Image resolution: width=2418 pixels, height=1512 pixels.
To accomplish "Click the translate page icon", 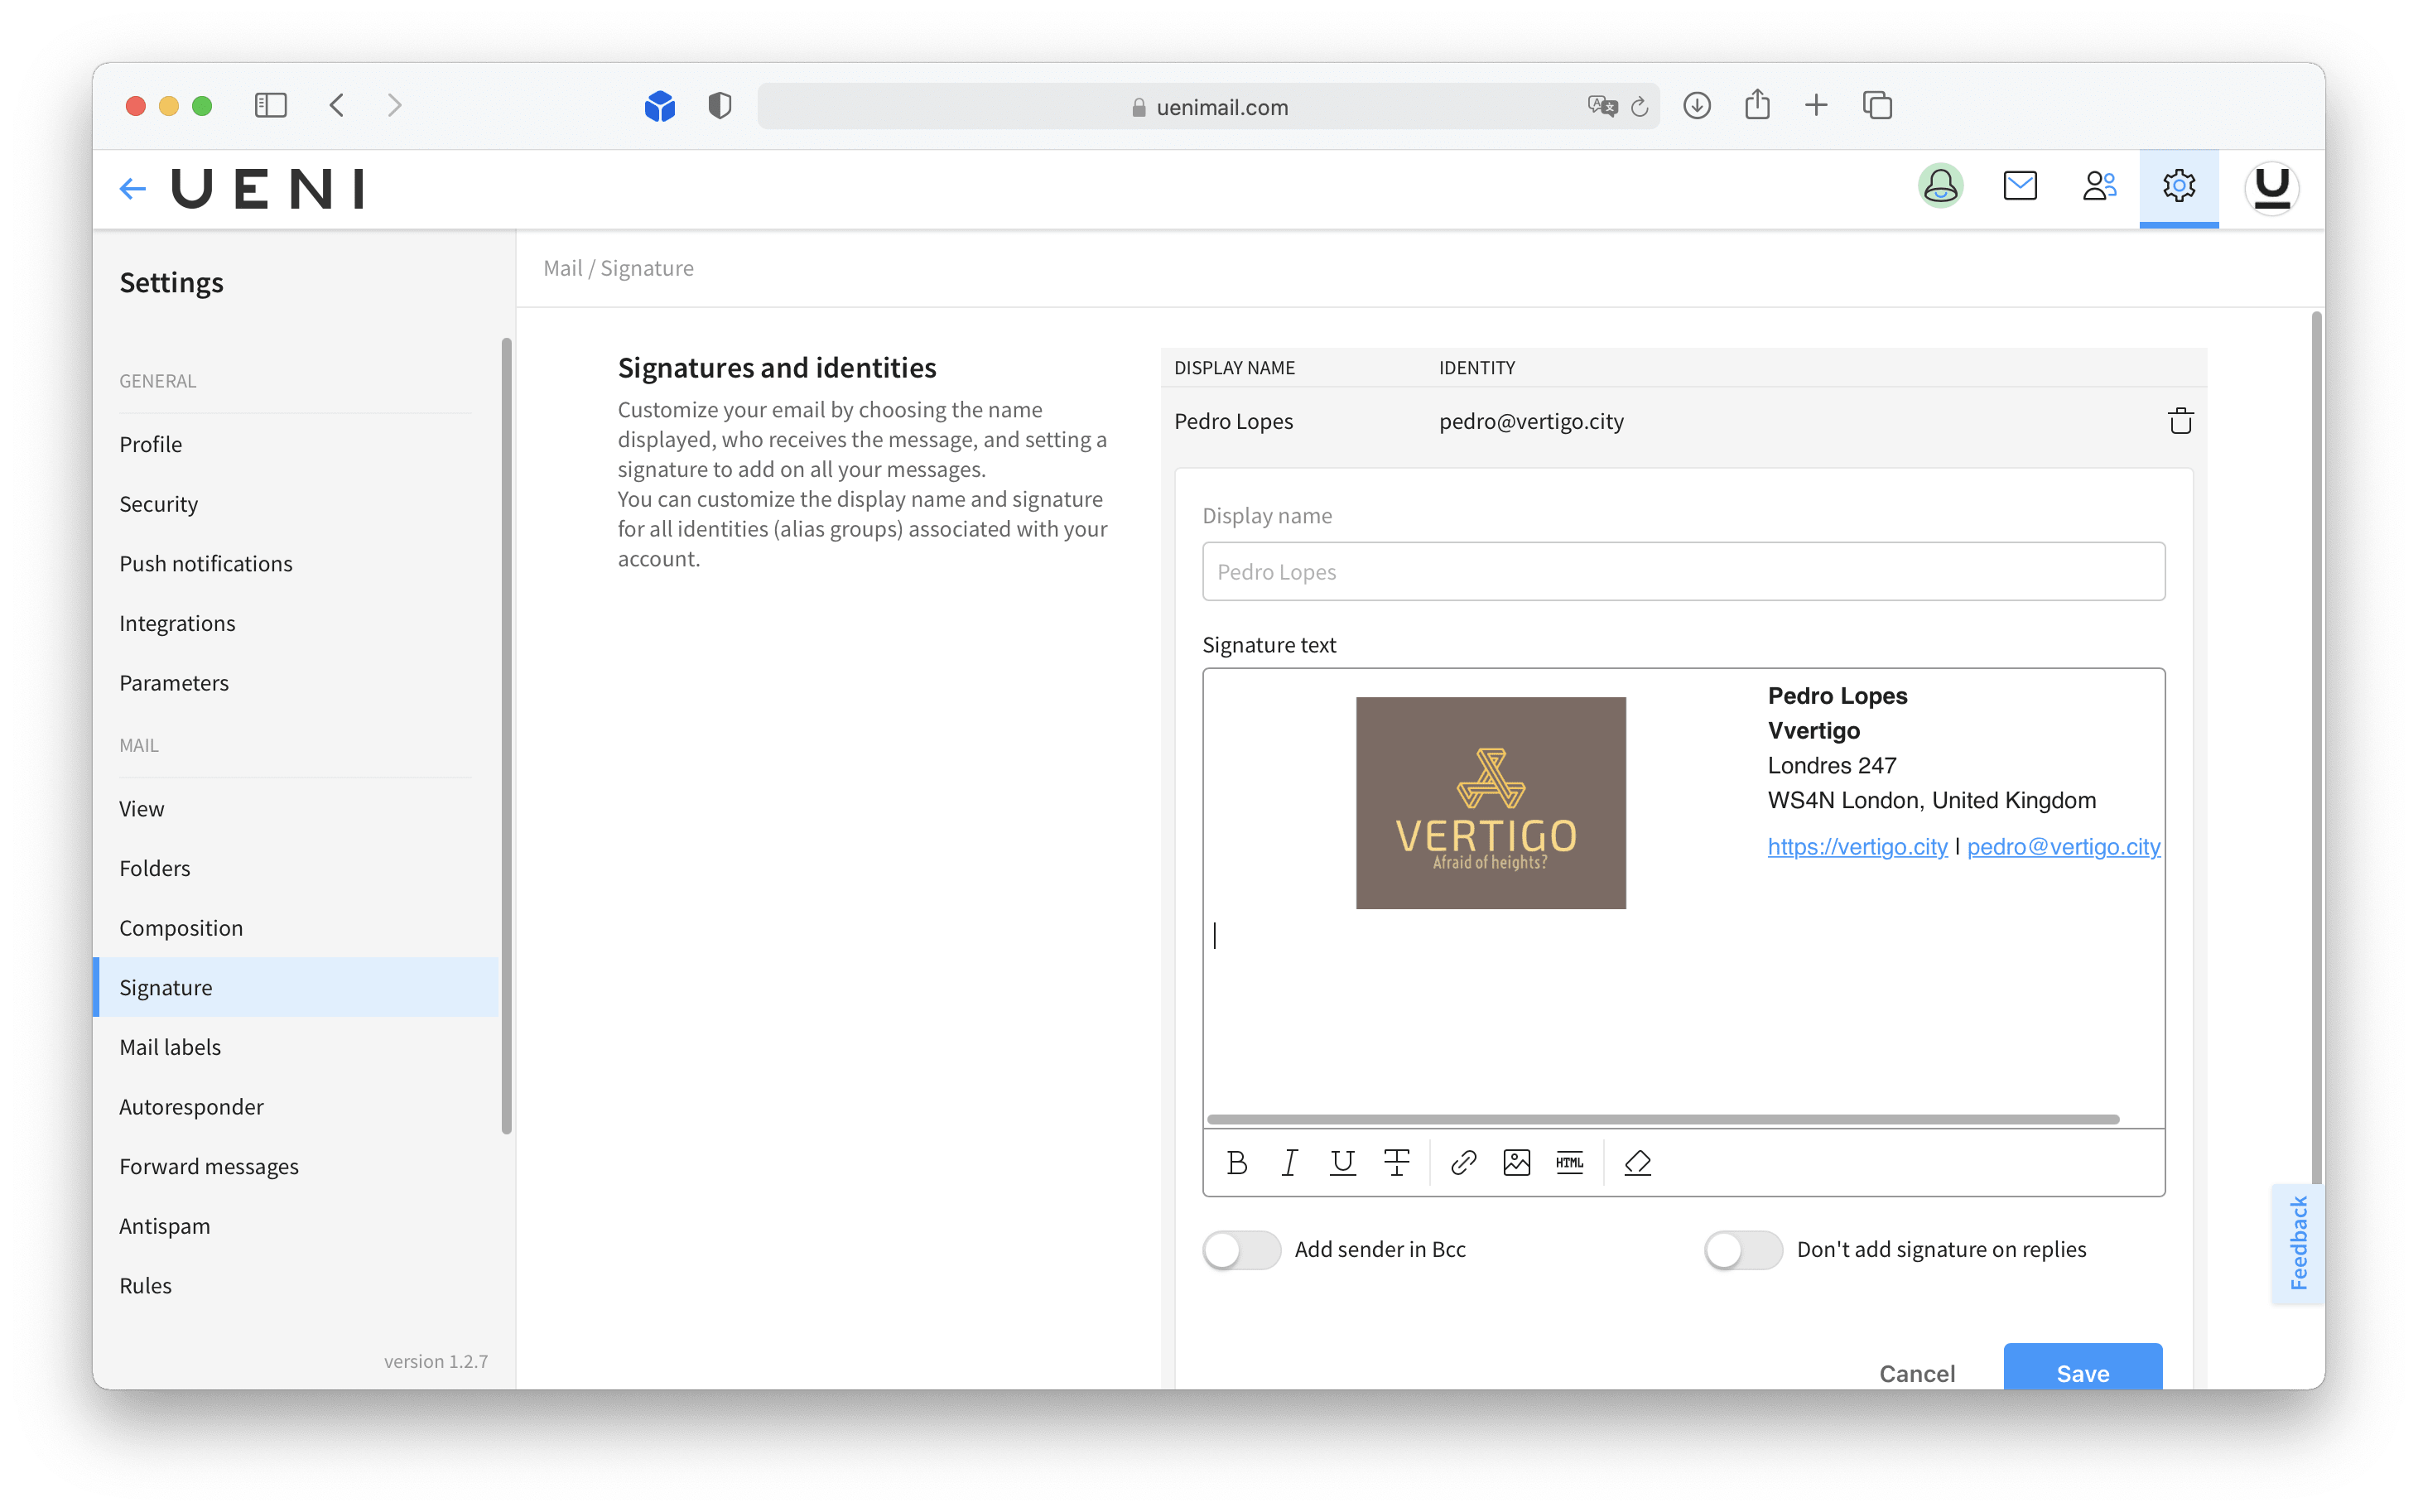I will click(1602, 106).
